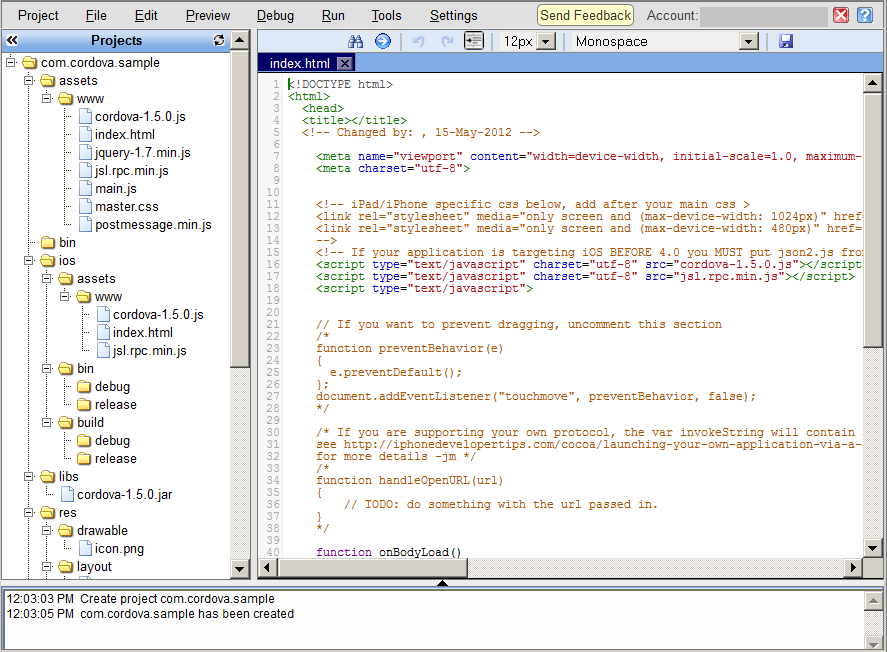The width and height of the screenshot is (887, 652).
Task: Redo the last undone edit
Action: click(x=447, y=41)
